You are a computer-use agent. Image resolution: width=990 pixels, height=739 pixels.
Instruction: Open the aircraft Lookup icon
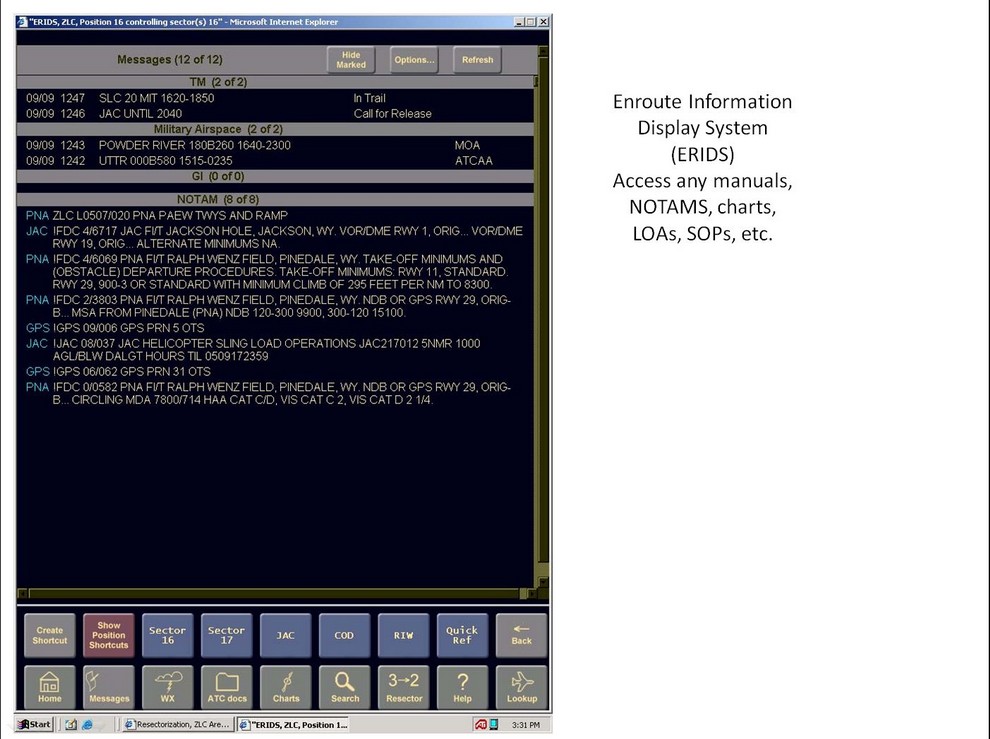(x=521, y=688)
